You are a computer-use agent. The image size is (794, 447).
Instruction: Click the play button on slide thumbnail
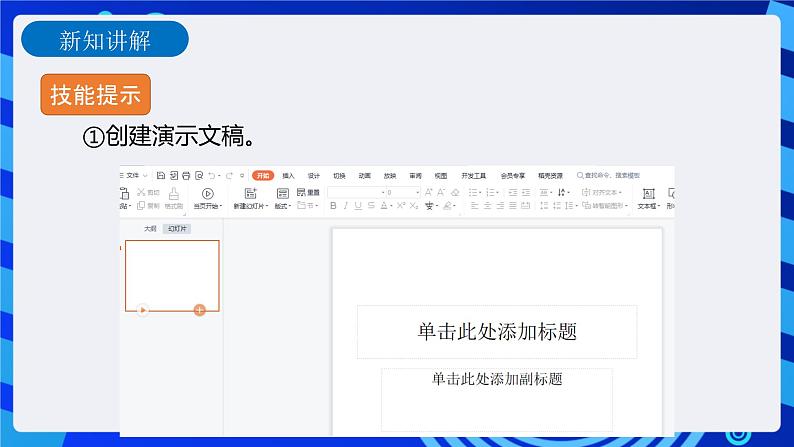click(143, 310)
